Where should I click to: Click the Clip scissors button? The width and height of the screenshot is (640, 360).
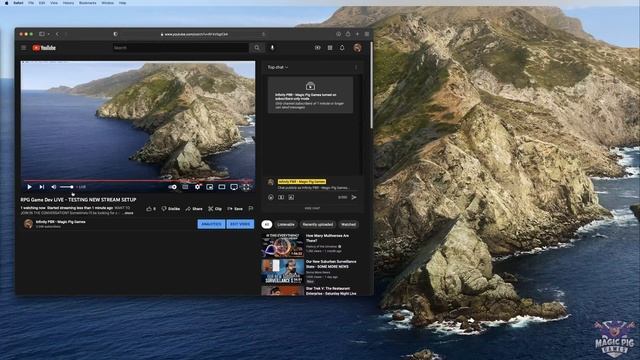coord(215,209)
